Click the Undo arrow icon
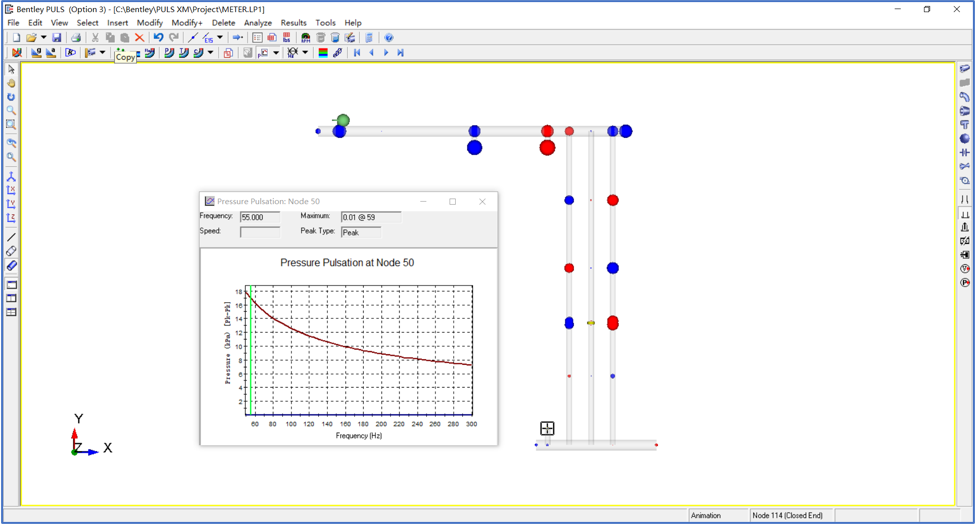 [x=158, y=38]
